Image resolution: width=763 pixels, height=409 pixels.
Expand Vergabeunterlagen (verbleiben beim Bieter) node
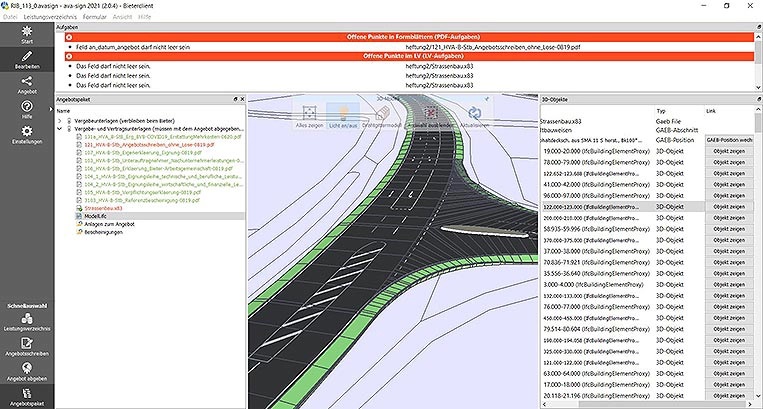pos(59,121)
